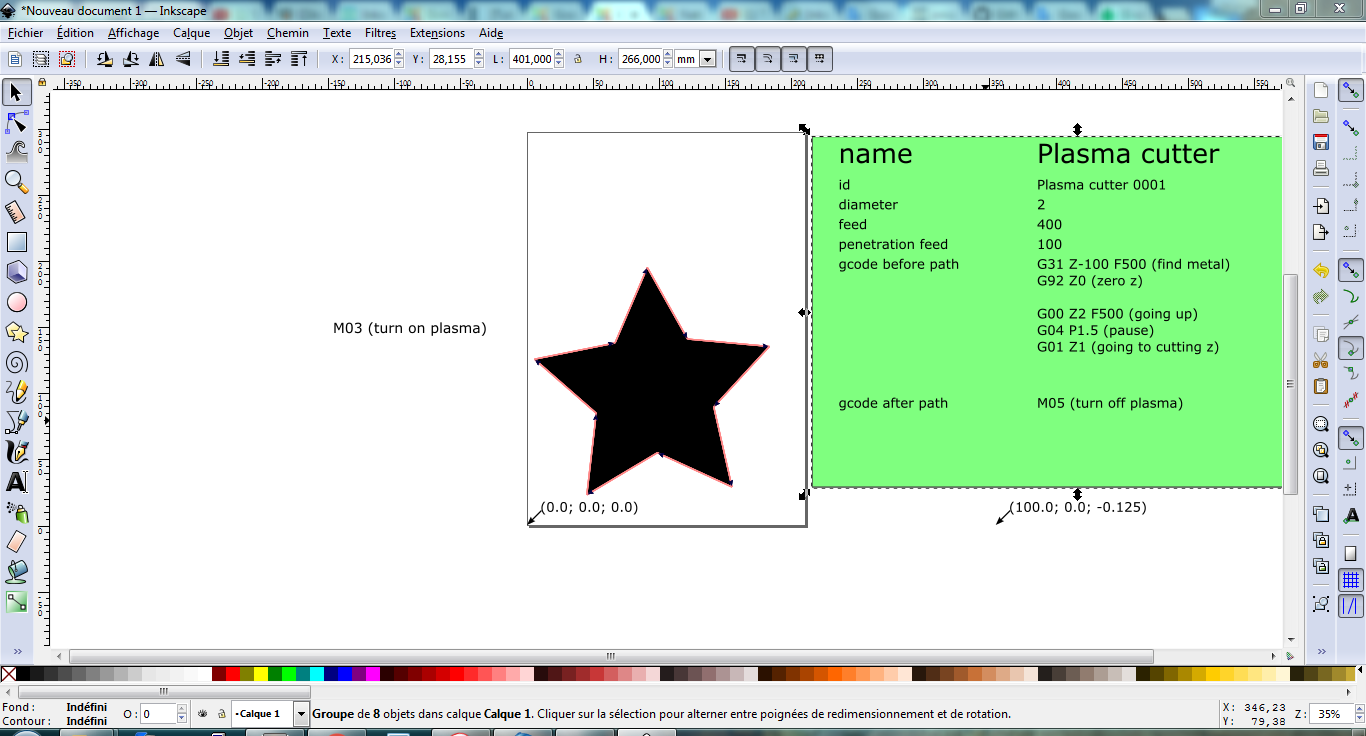This screenshot has height=736, width=1366.
Task: Click the Redo arrow icon
Action: (1321, 297)
